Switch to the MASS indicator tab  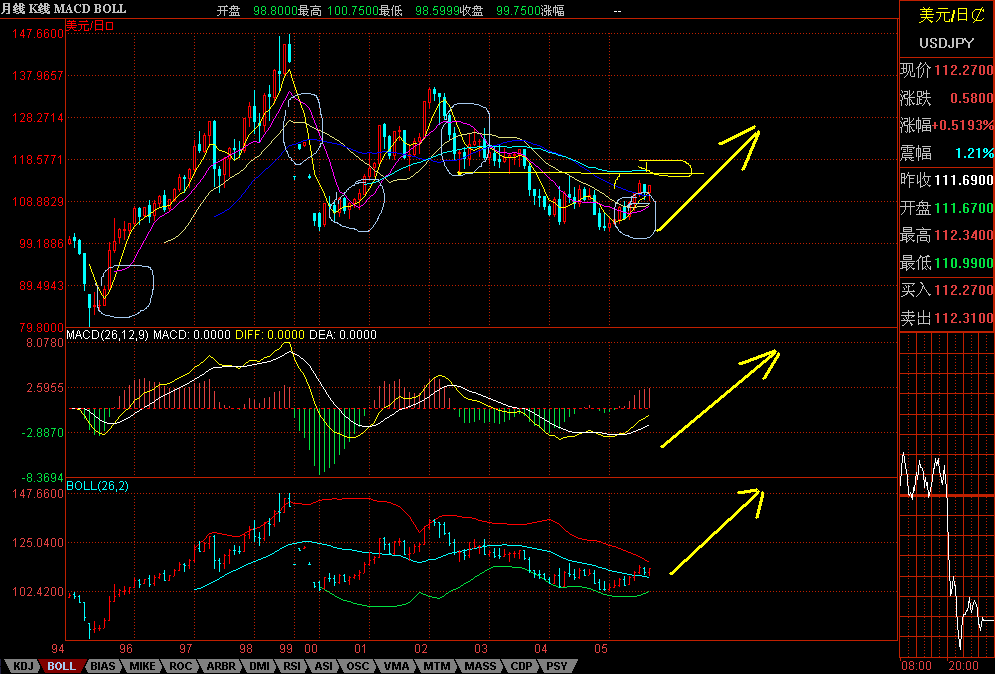pos(480,666)
